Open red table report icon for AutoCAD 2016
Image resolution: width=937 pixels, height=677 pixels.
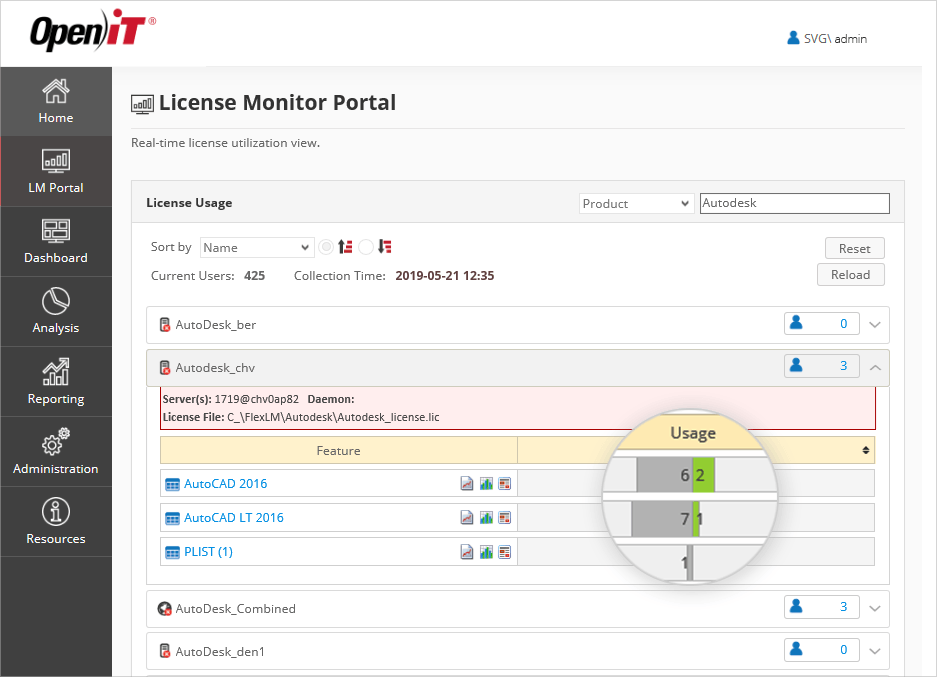pos(505,483)
